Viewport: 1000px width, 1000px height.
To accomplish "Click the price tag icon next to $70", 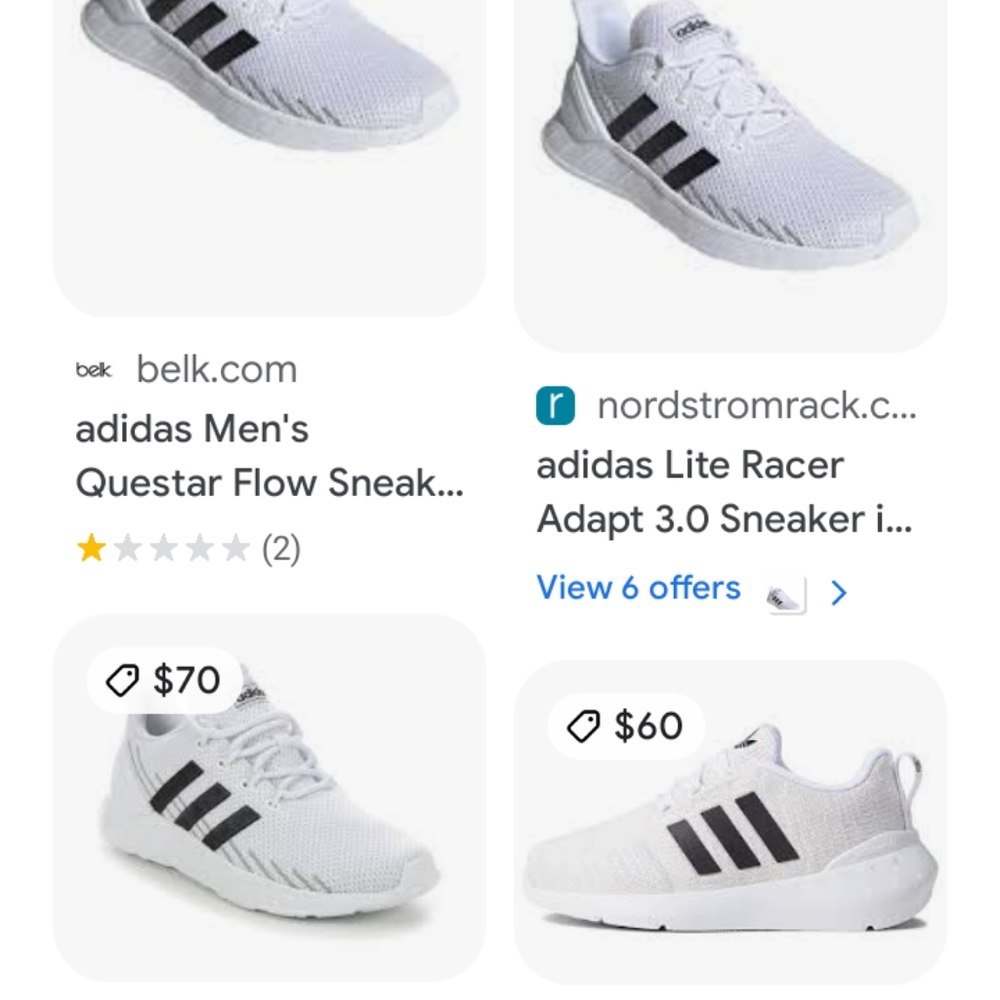I will pyautogui.click(x=122, y=680).
